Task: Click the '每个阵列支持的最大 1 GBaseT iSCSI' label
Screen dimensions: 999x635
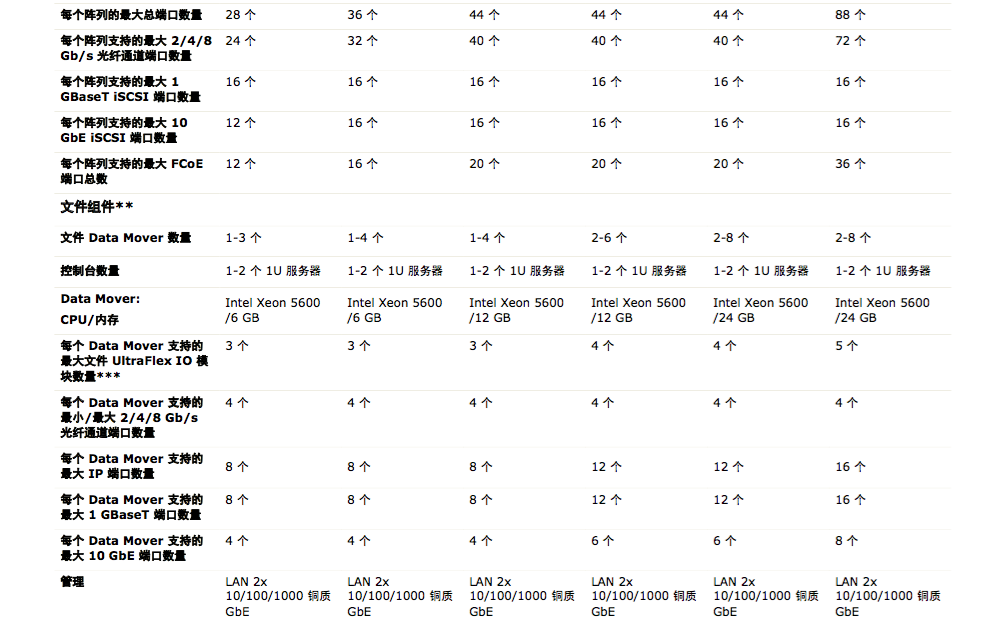Action: coord(130,89)
